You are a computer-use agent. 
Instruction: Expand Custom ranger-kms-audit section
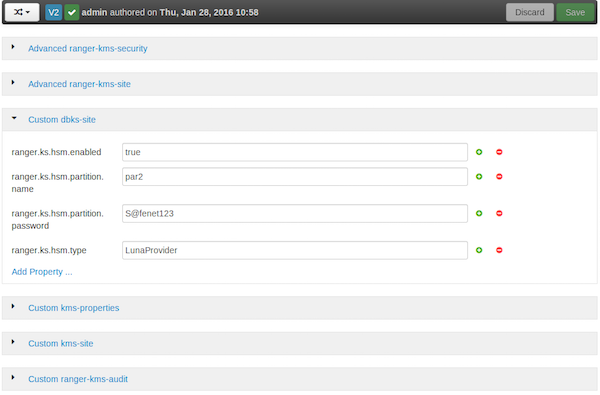(78, 379)
